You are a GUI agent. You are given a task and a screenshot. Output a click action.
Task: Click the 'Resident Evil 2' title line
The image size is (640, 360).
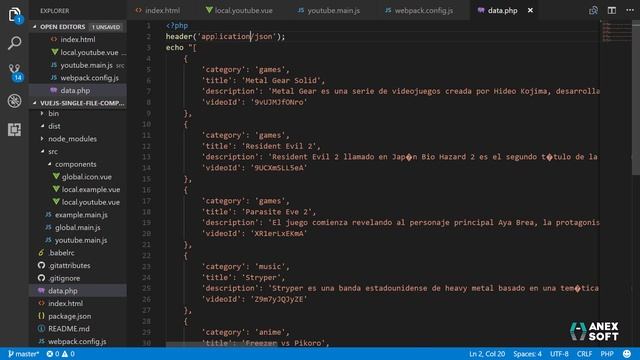tap(261, 146)
